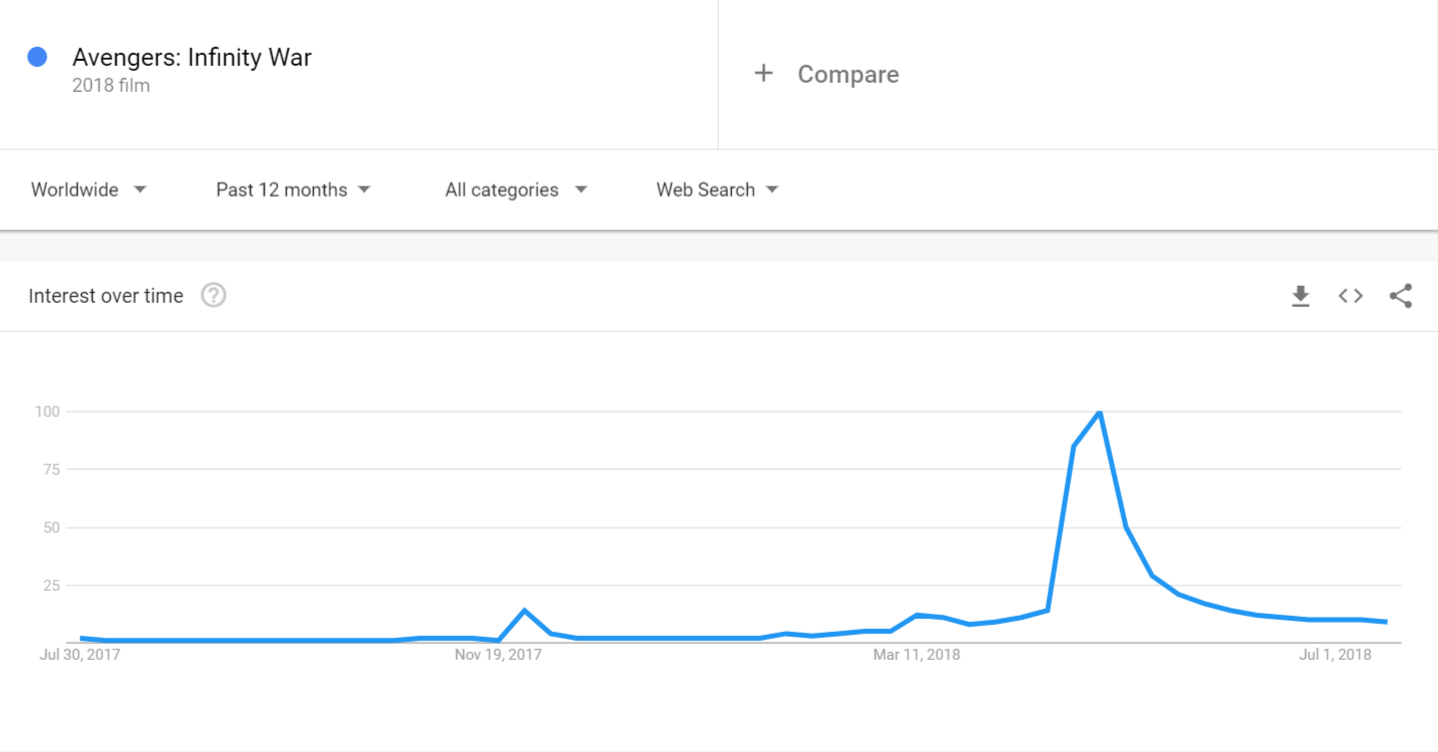Image resolution: width=1438 pixels, height=752 pixels.
Task: Click the small spike after Nov 19, 2017
Action: 525,610
